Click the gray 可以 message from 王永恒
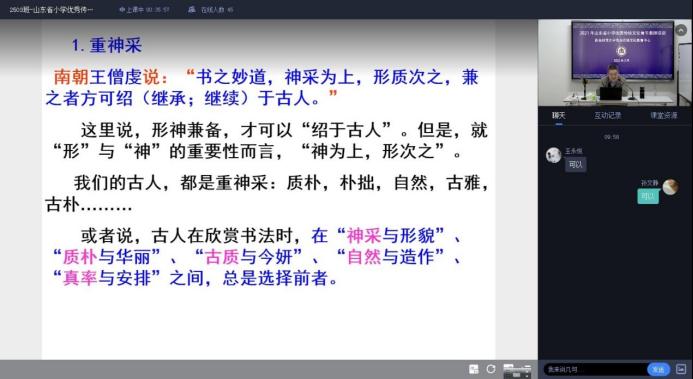This screenshot has height=379, width=693. click(x=575, y=165)
